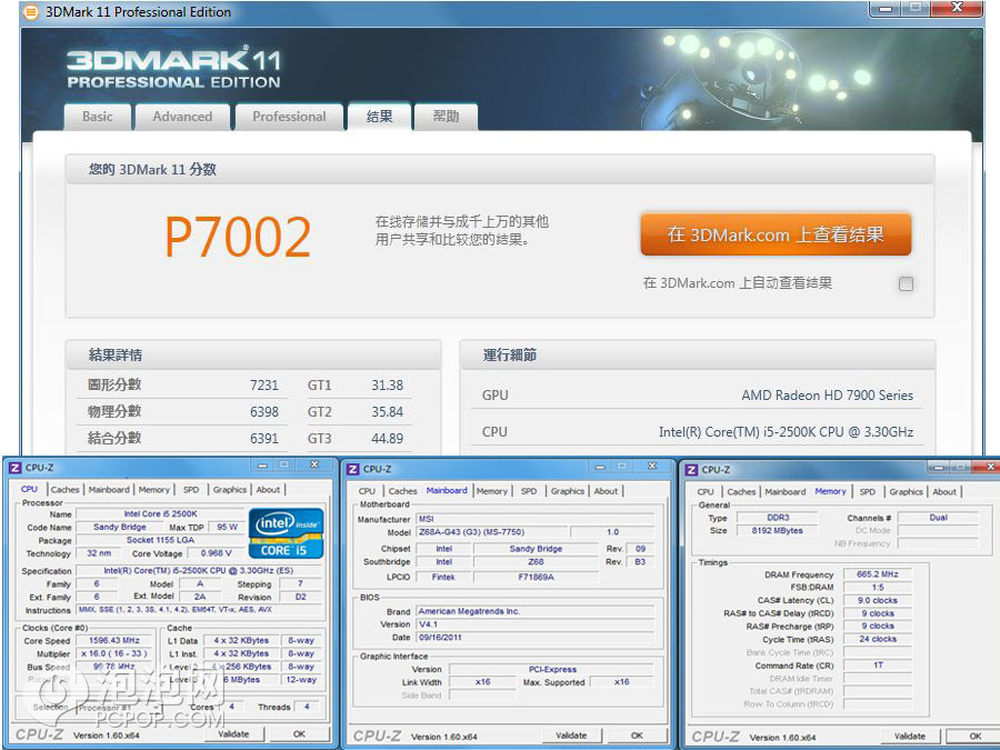Click the Core Voltage value 0.968 V
This screenshot has height=750, width=1000.
[x=216, y=553]
